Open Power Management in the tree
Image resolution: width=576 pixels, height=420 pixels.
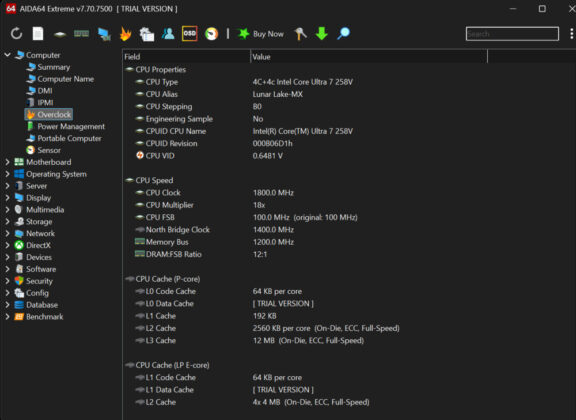71,126
